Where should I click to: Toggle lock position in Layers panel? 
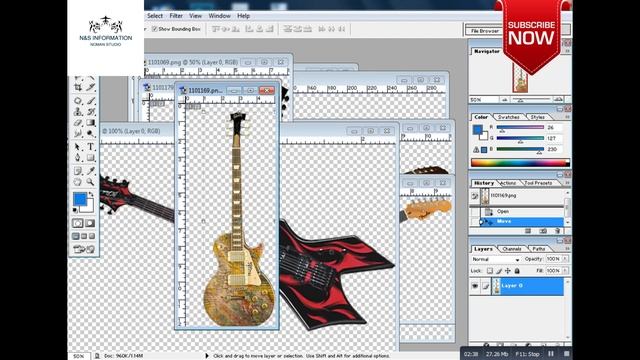[508, 271]
